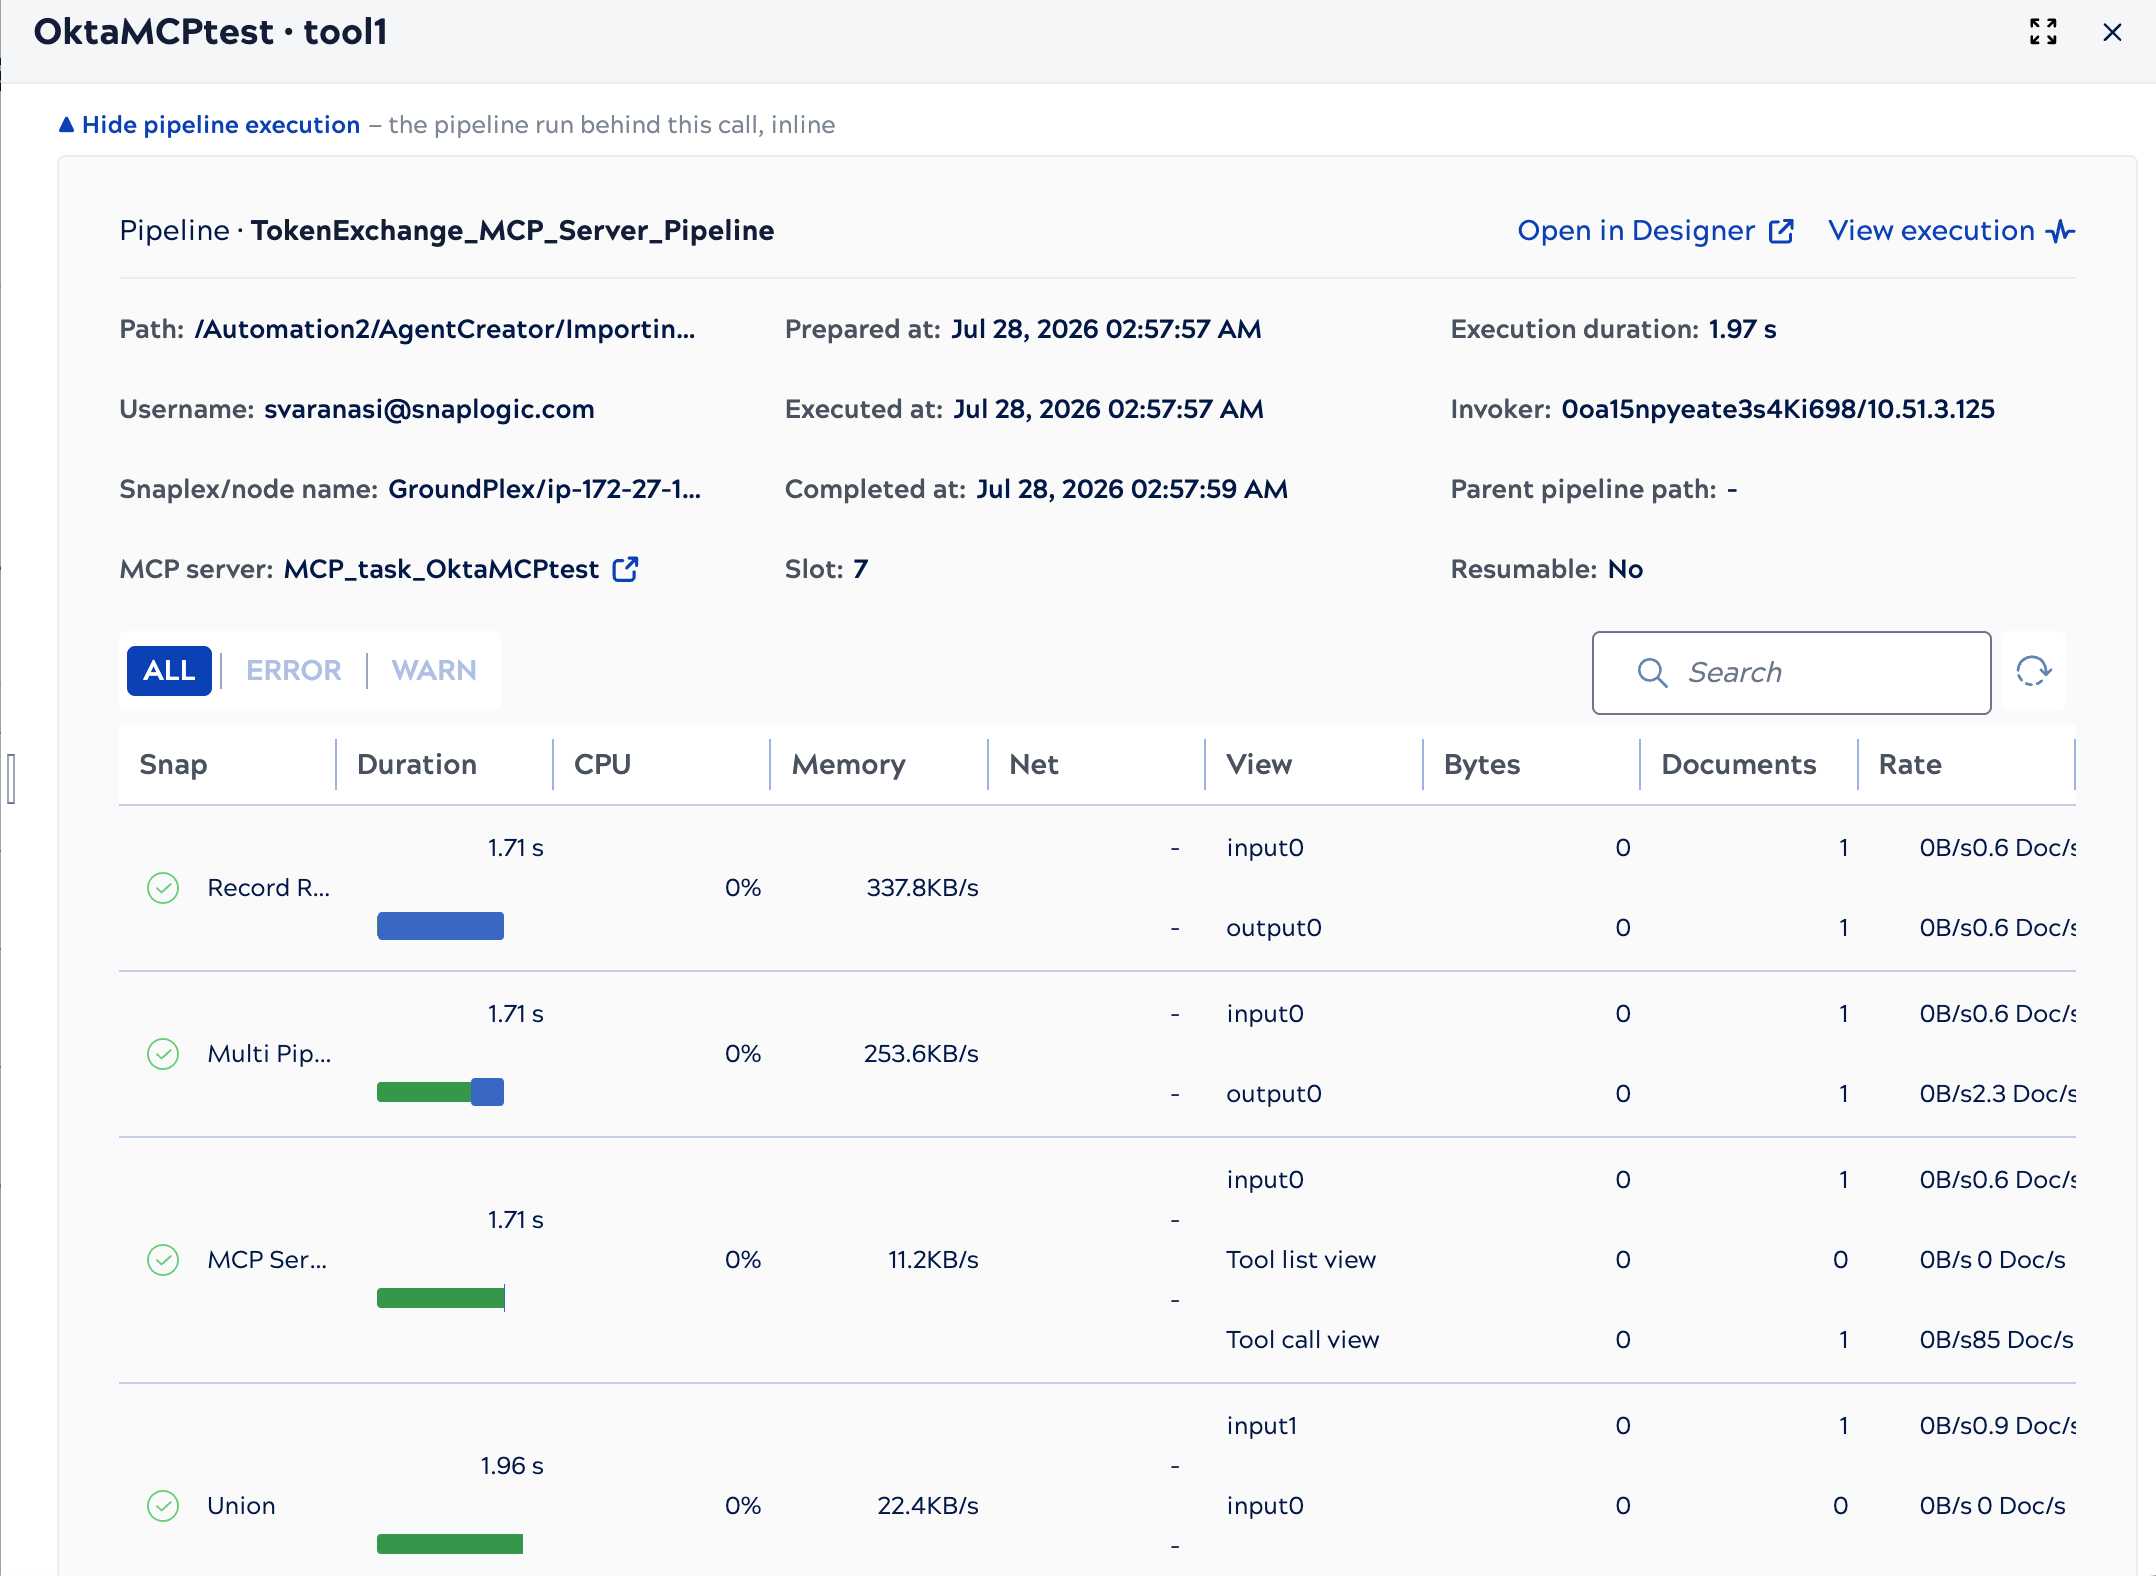The image size is (2156, 1576).
Task: Click pipeline name TokenExchange_MCP_Server_Pipeline
Action: click(x=512, y=231)
